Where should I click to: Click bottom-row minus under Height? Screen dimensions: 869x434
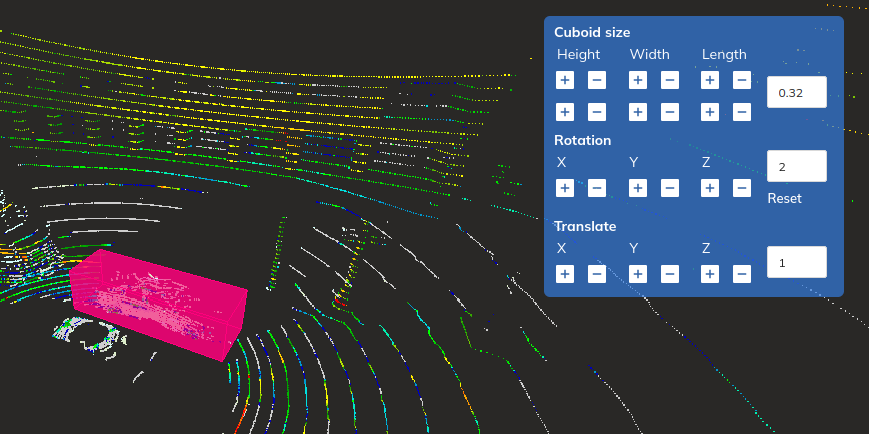(596, 112)
